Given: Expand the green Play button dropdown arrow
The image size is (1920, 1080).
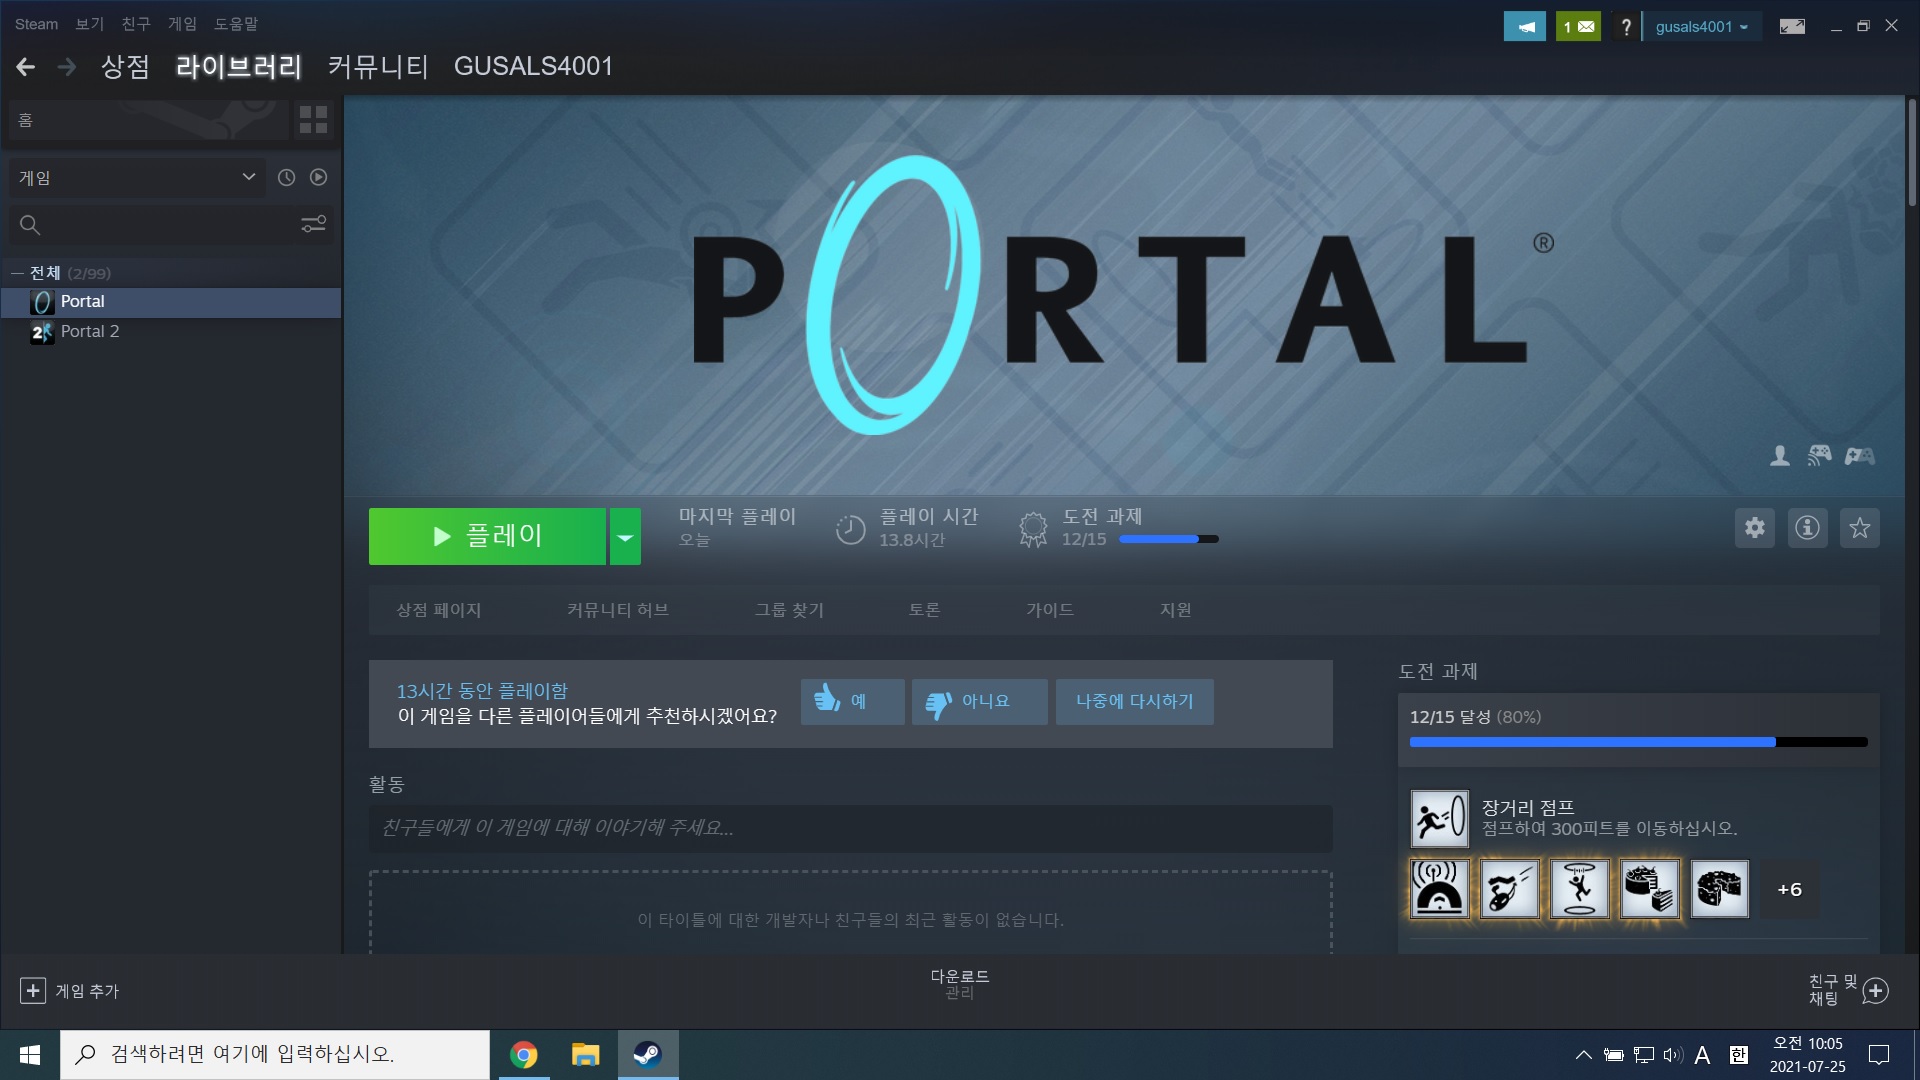Looking at the screenshot, I should tap(625, 536).
